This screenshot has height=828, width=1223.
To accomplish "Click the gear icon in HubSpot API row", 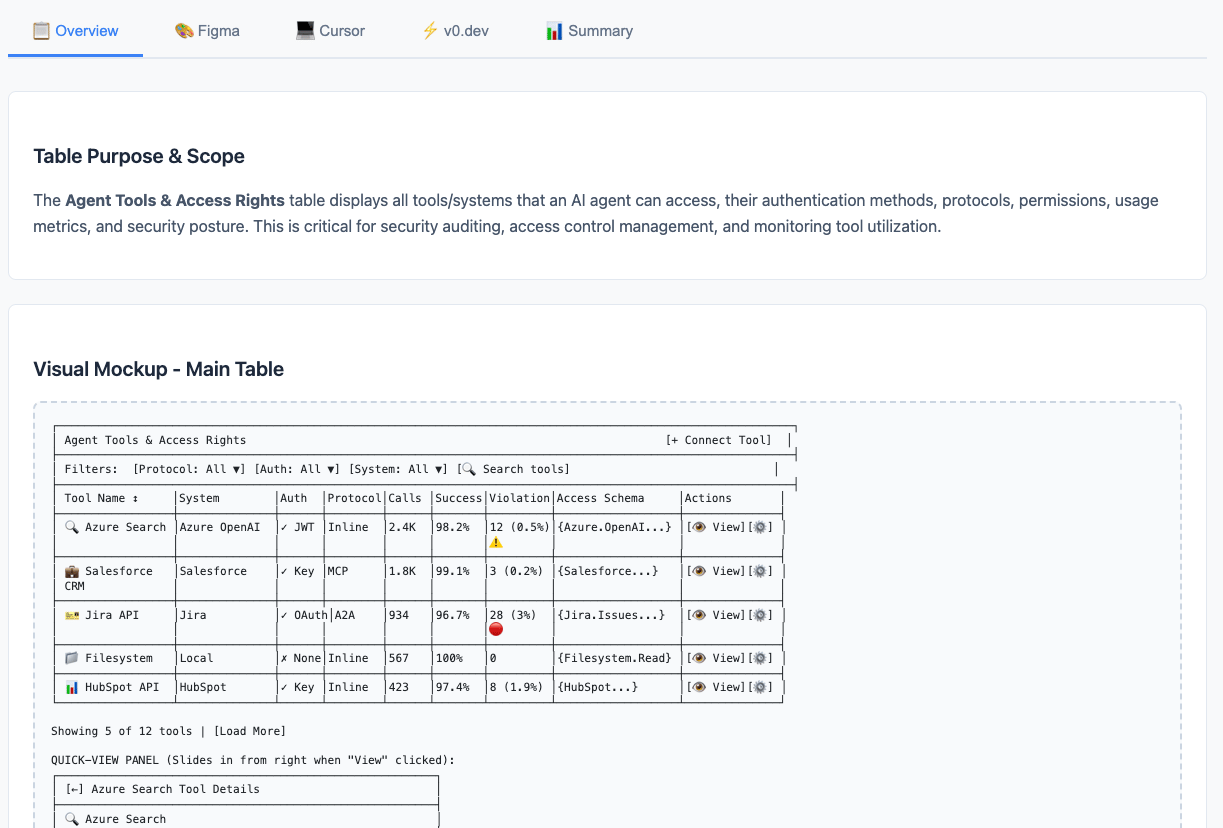I will (x=759, y=687).
